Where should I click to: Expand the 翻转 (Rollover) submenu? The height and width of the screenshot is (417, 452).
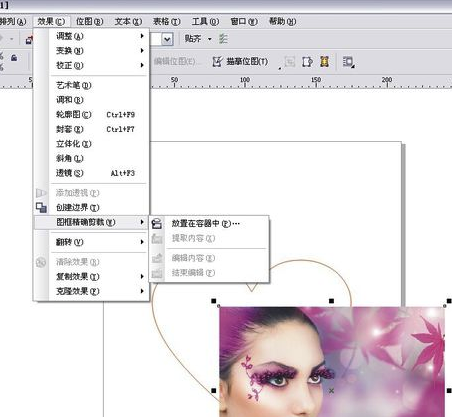click(x=91, y=242)
